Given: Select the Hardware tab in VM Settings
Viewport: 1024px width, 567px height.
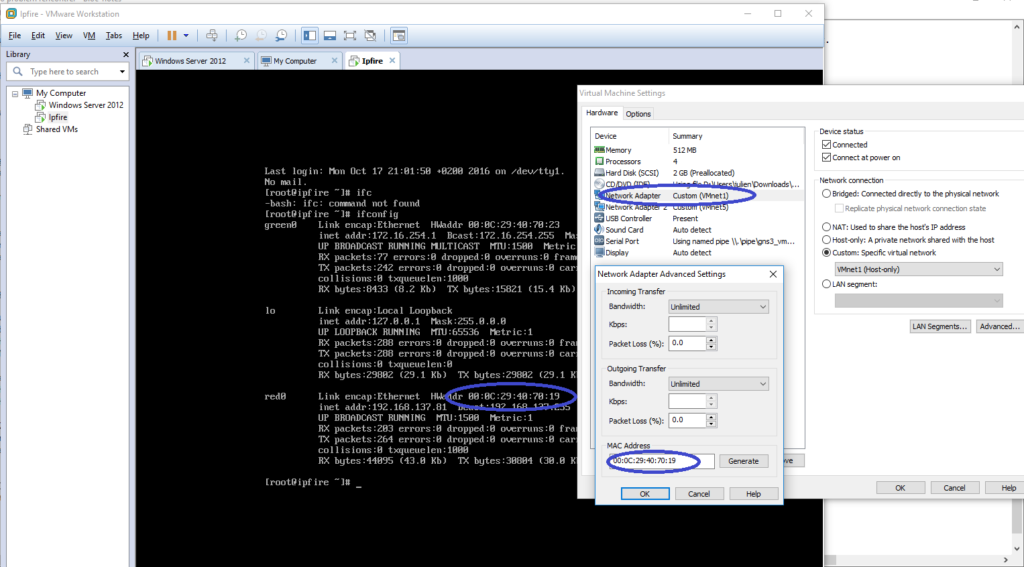Looking at the screenshot, I should click(601, 112).
